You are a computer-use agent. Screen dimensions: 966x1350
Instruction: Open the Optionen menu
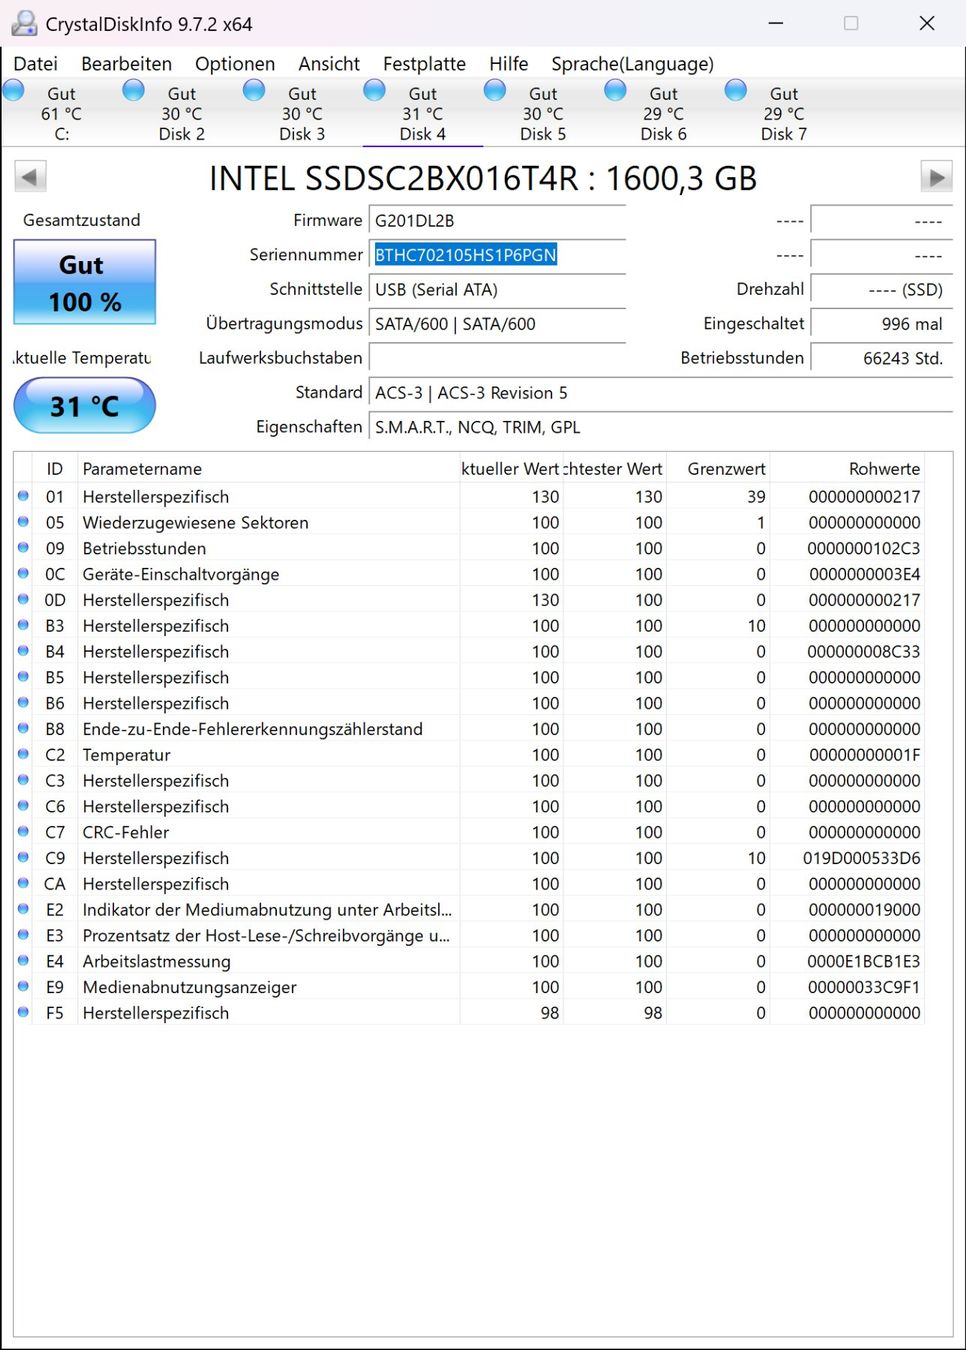235,64
